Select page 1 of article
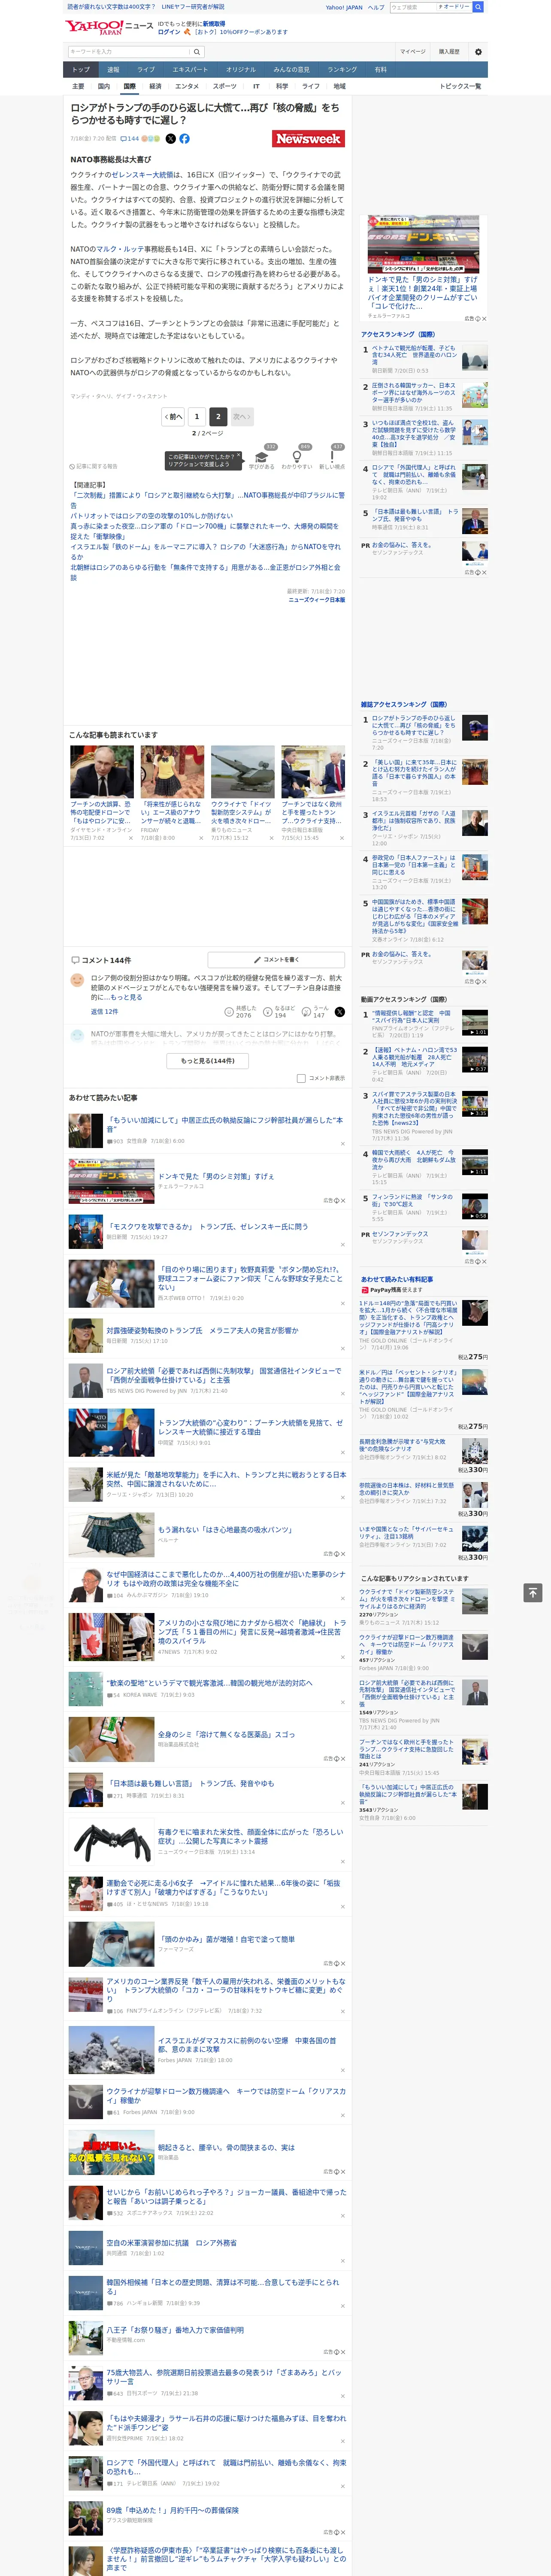Viewport: 551px width, 2576px height. pos(197,416)
